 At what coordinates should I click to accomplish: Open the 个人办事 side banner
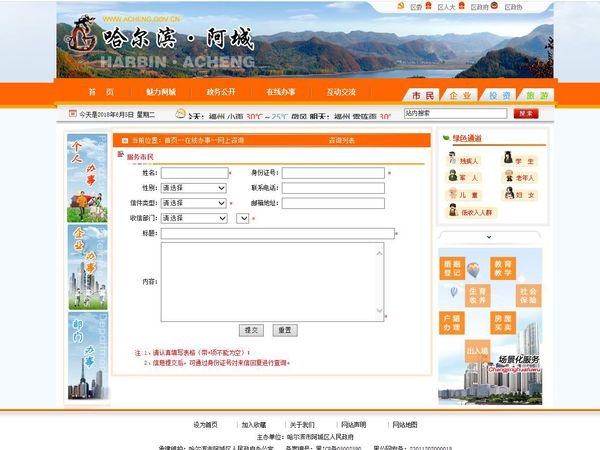click(x=87, y=178)
